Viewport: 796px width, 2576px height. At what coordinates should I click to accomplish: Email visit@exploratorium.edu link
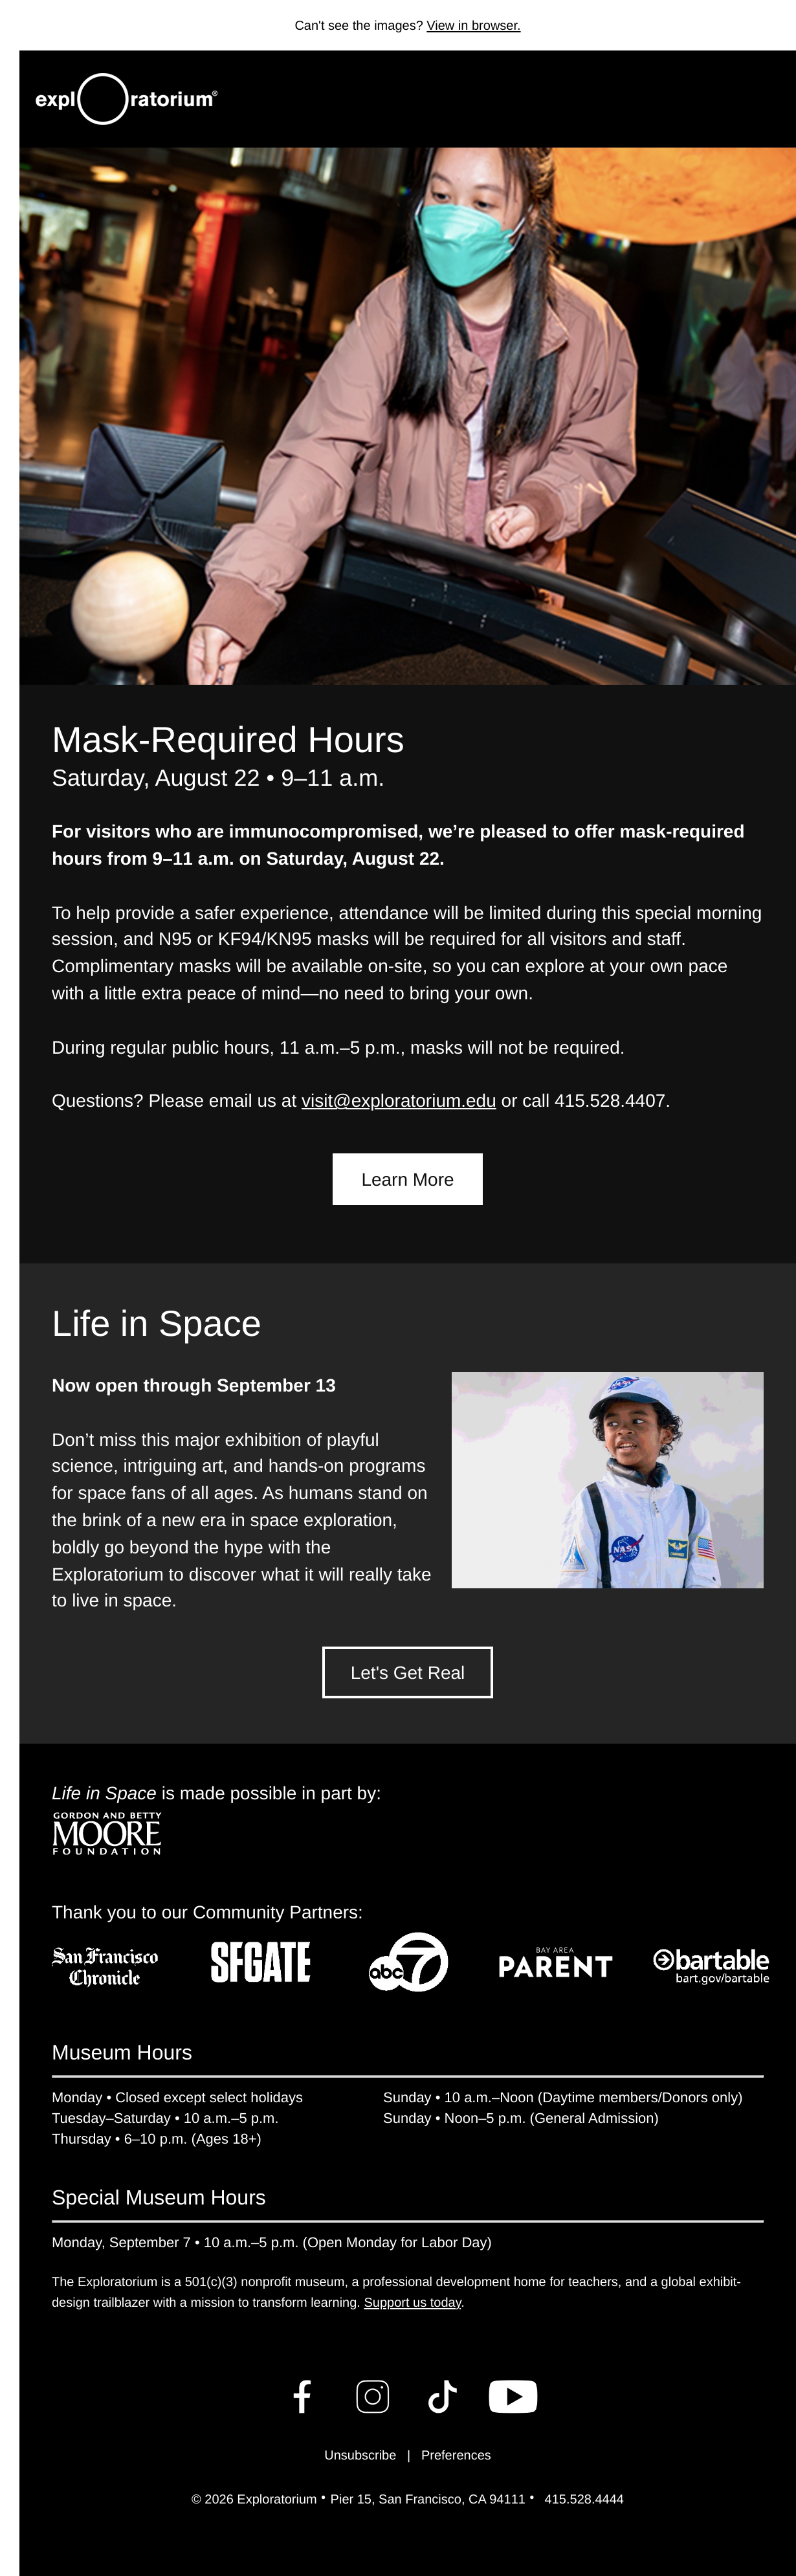coord(398,1100)
